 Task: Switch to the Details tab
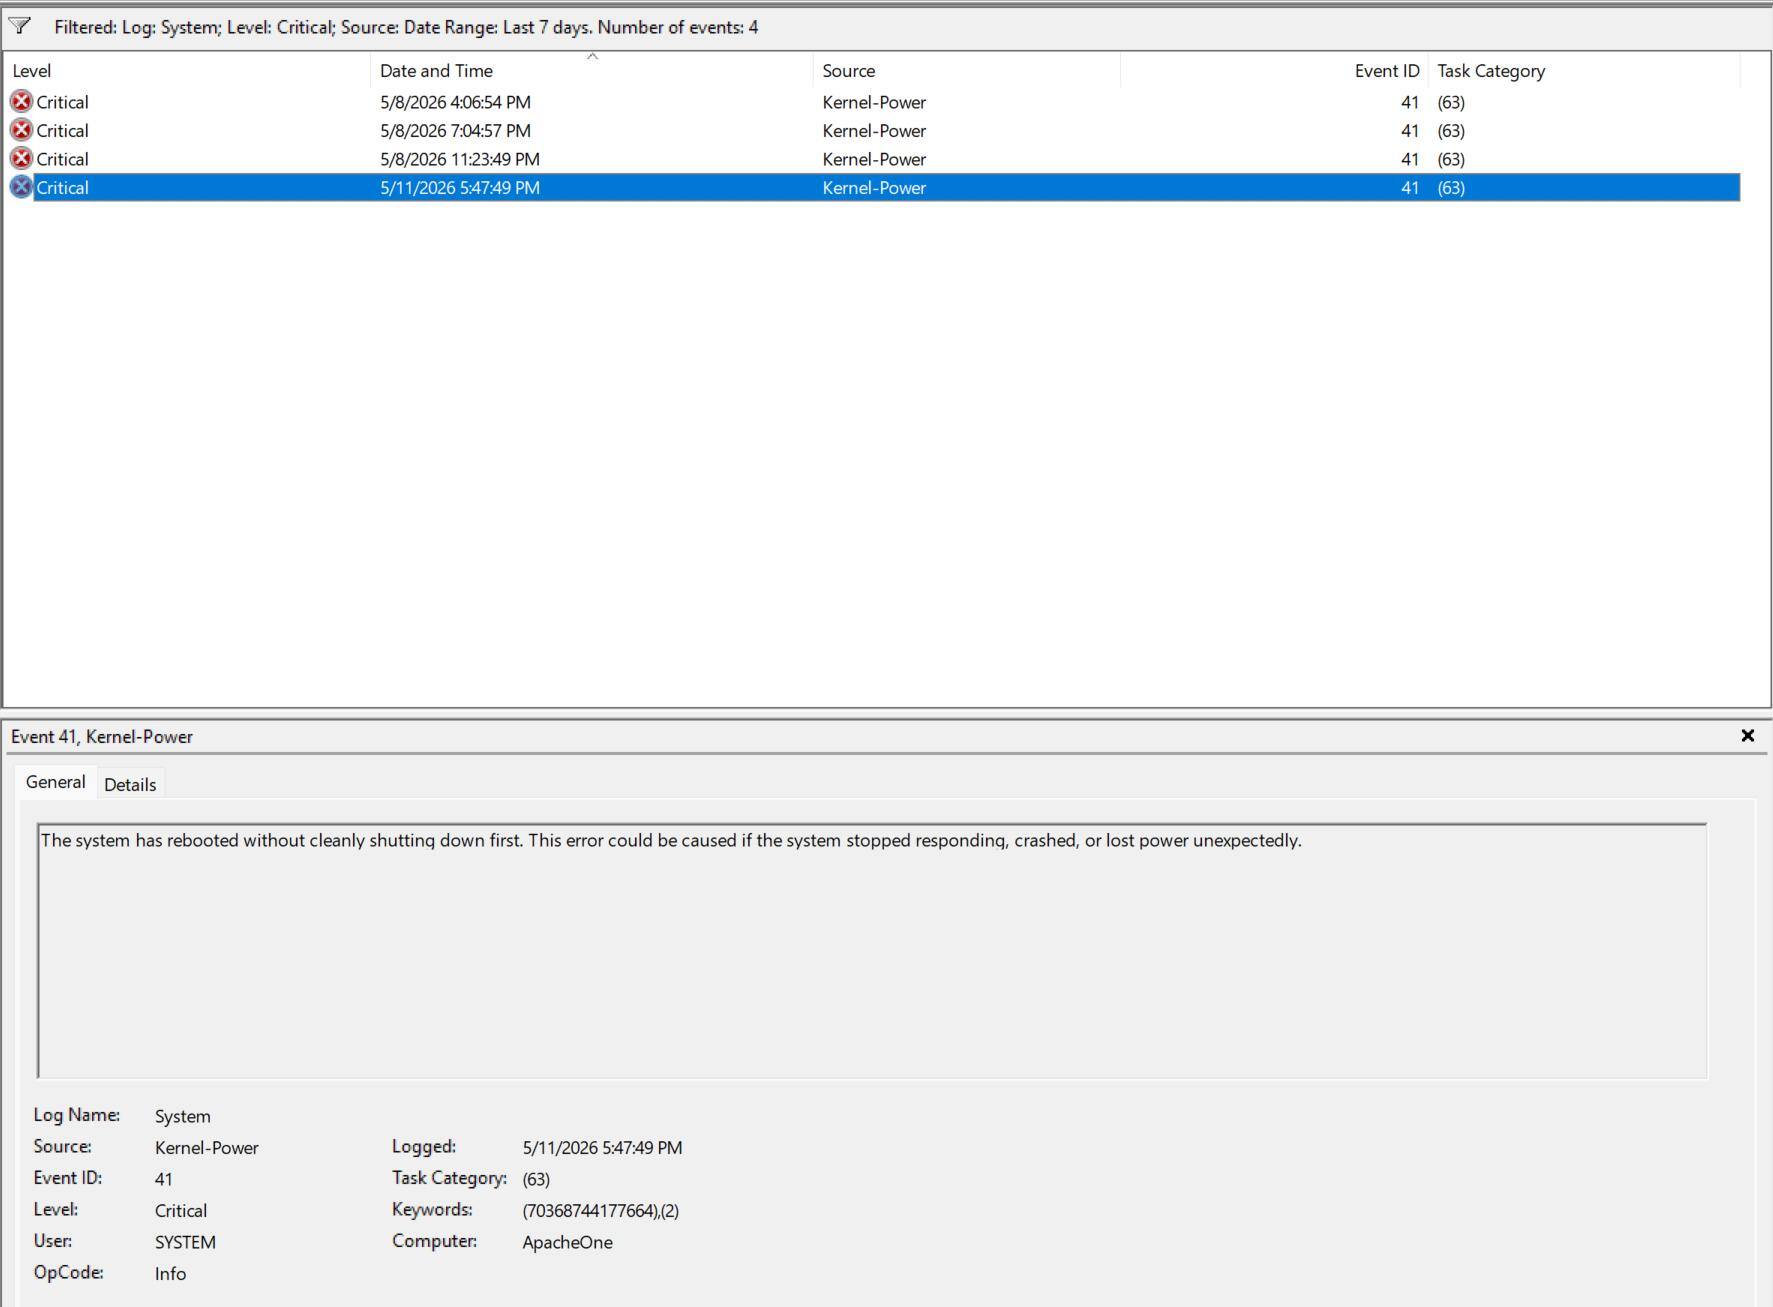[130, 785]
